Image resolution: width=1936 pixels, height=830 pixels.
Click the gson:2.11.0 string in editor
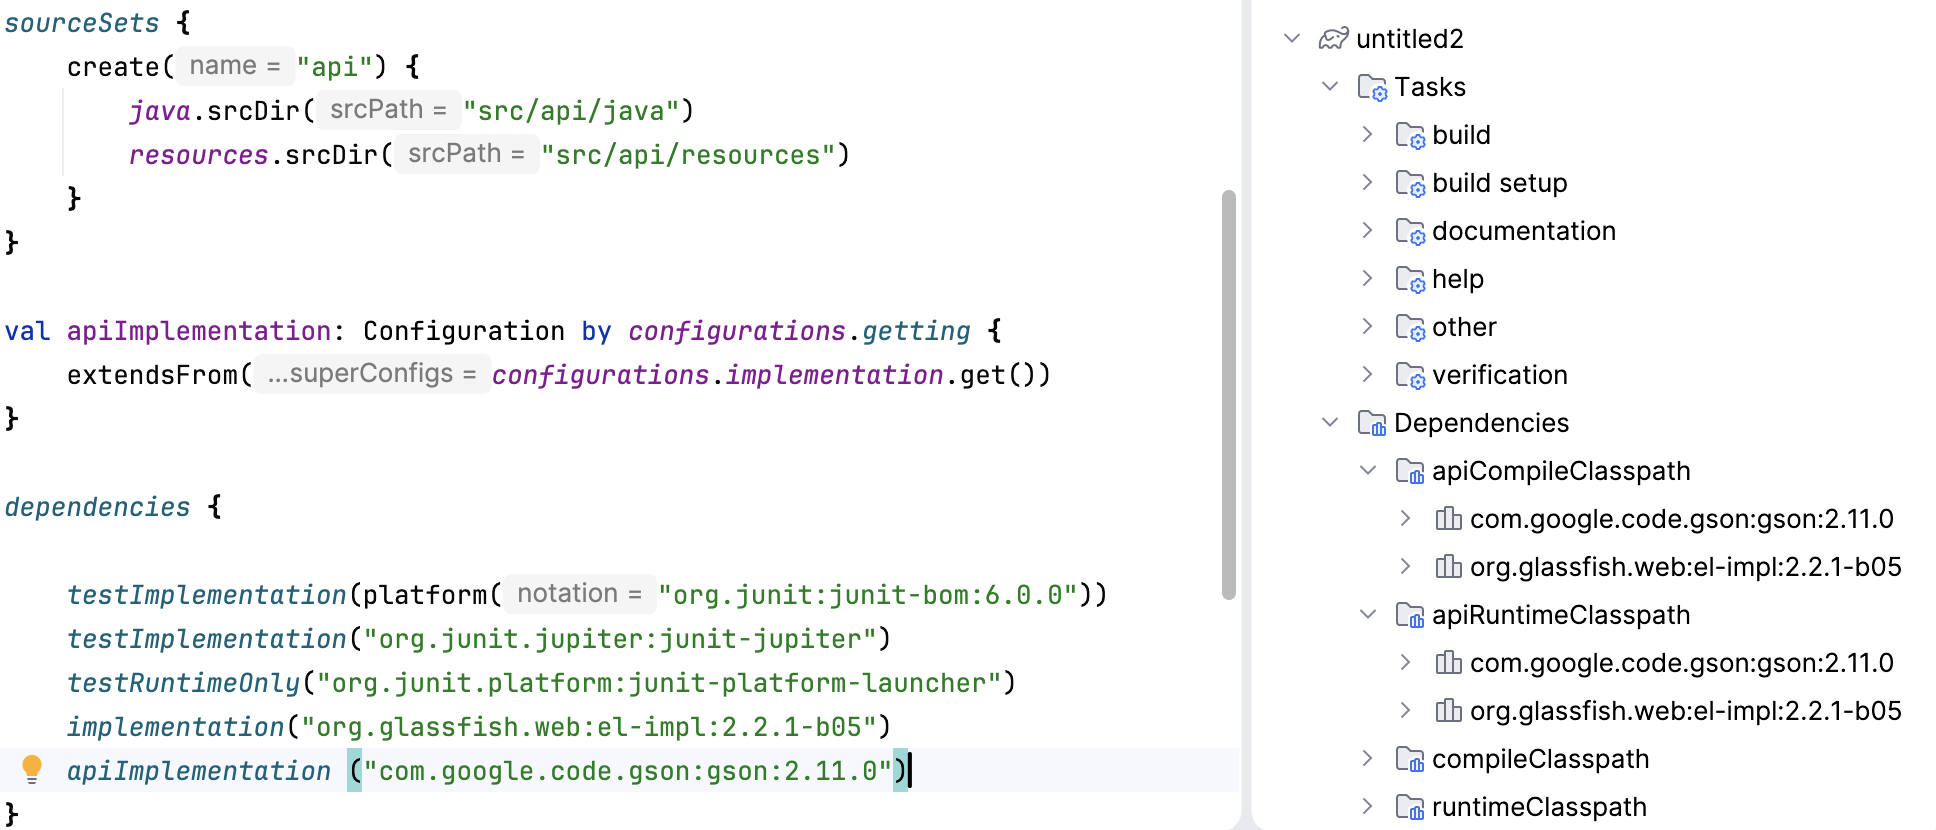628,771
